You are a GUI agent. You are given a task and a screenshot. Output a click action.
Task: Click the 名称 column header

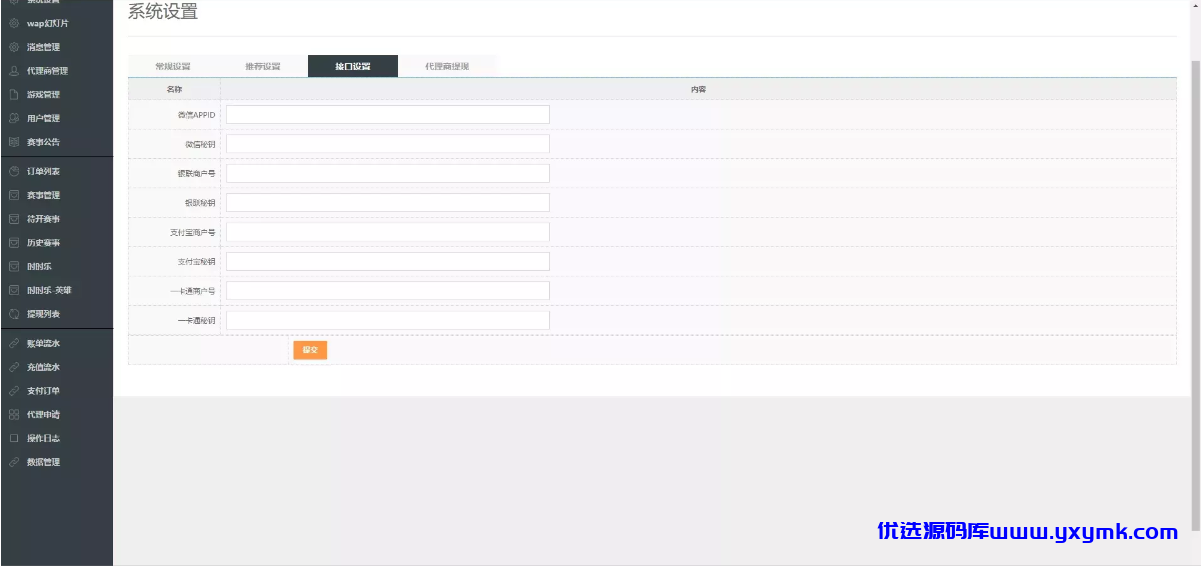(174, 90)
